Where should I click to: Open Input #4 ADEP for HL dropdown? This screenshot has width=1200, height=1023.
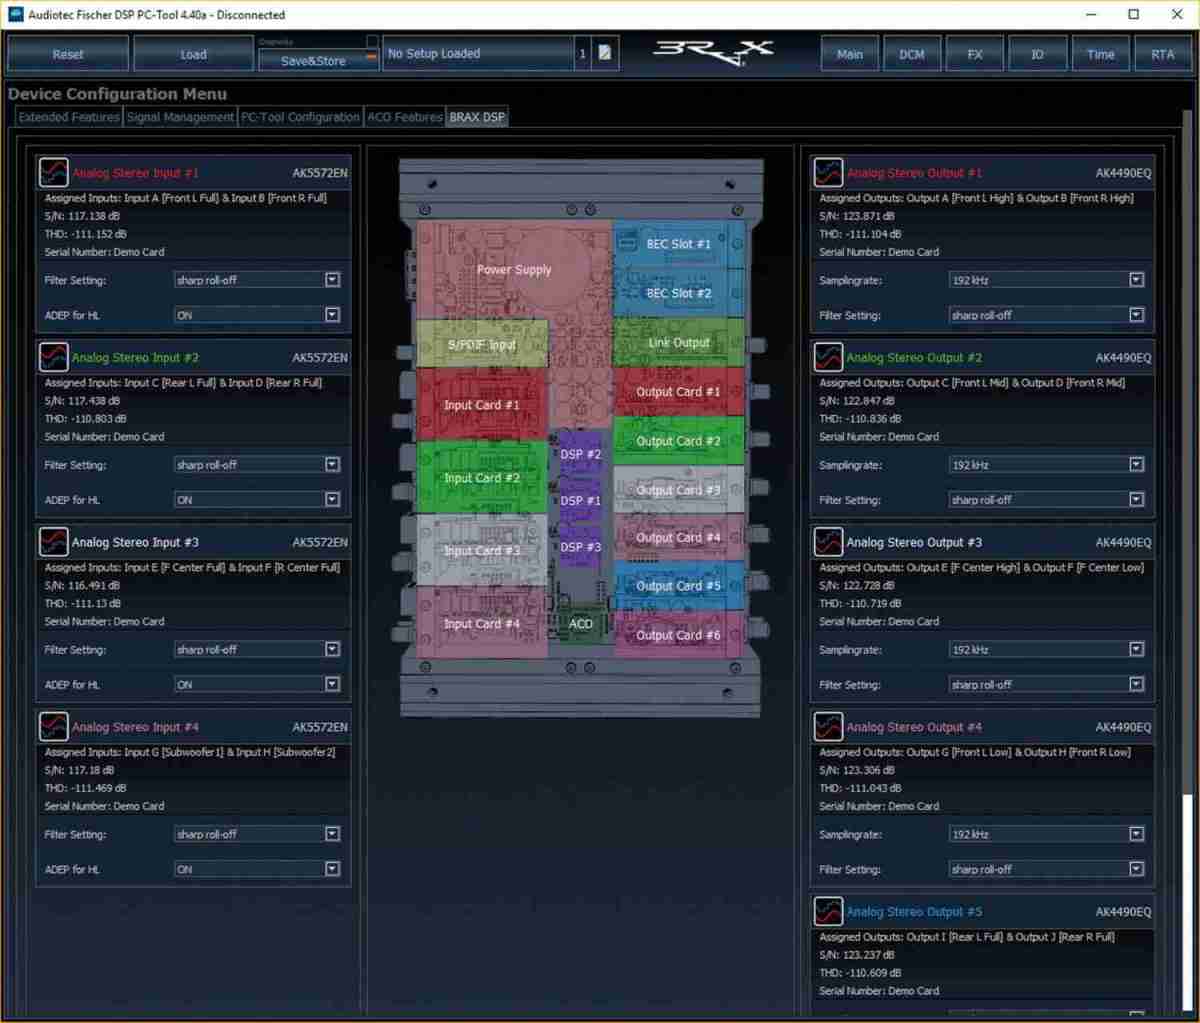[258, 869]
